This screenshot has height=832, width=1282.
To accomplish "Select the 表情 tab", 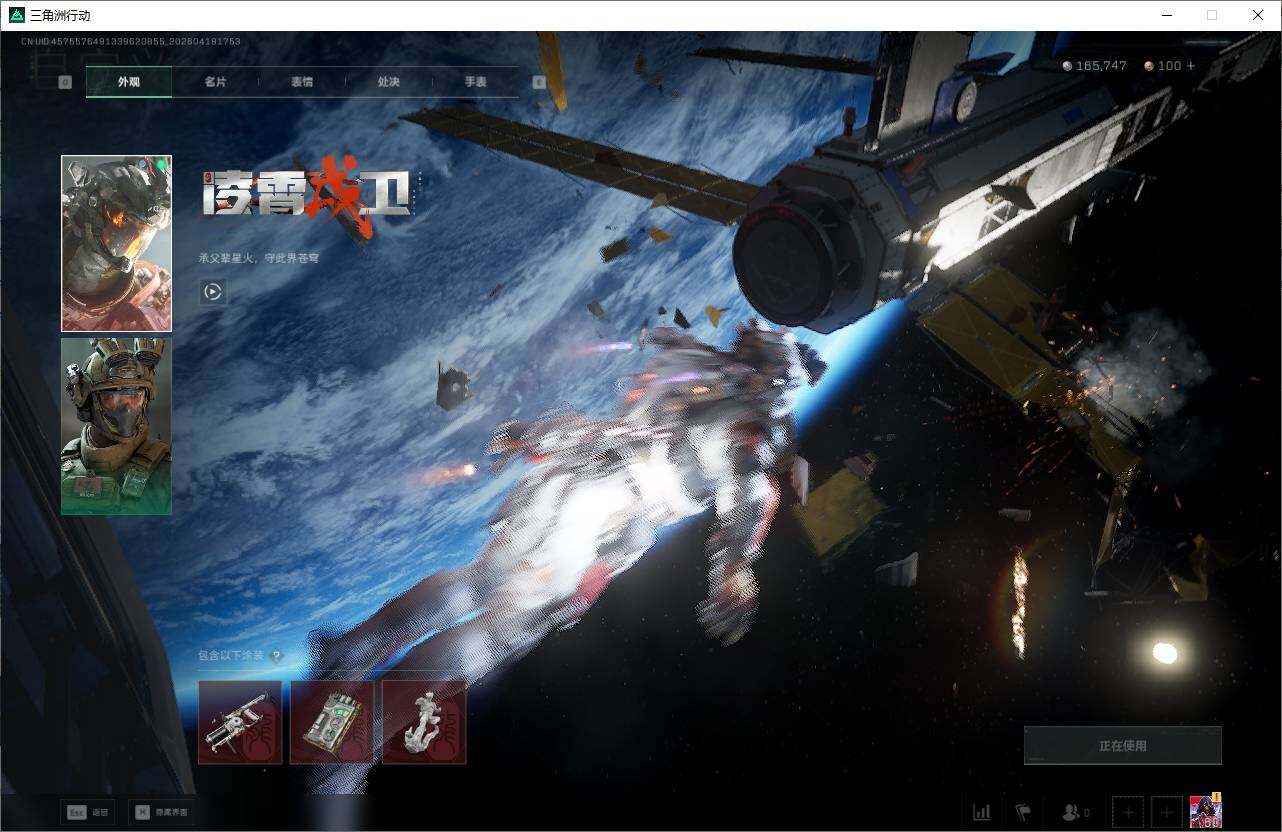I will (x=302, y=82).
